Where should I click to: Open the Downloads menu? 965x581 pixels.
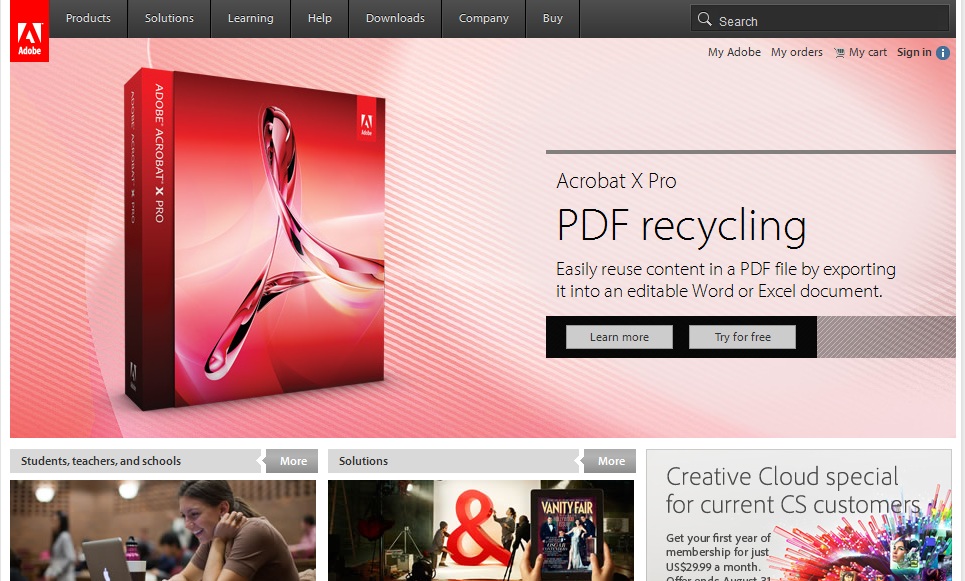[x=395, y=18]
